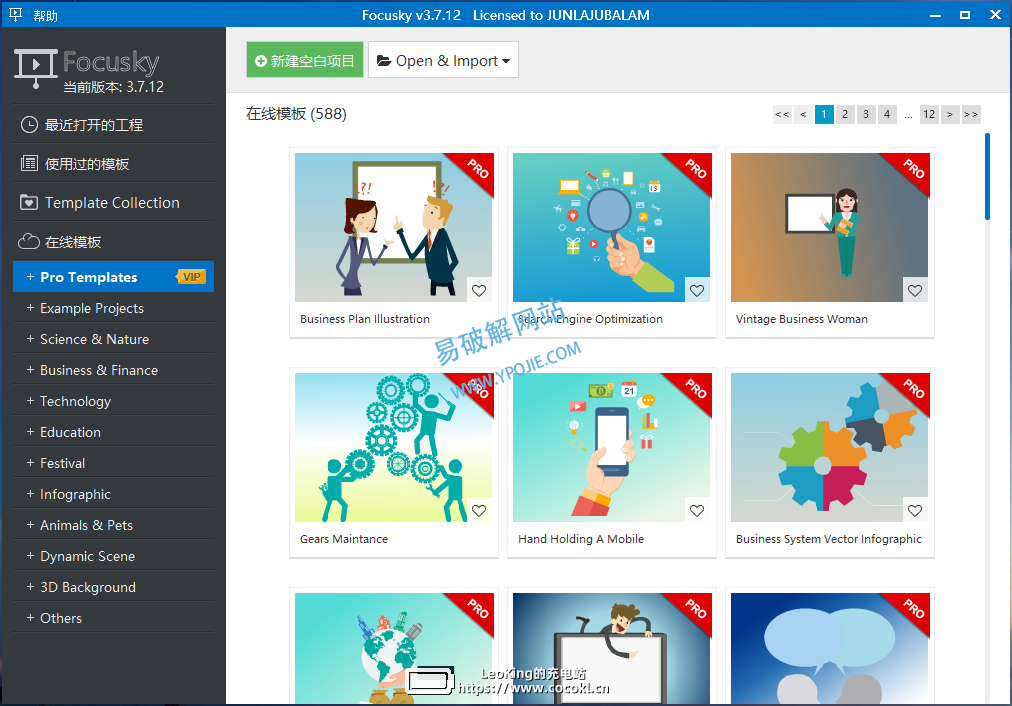Open the Vintage Business Woman thumbnail

(830, 227)
